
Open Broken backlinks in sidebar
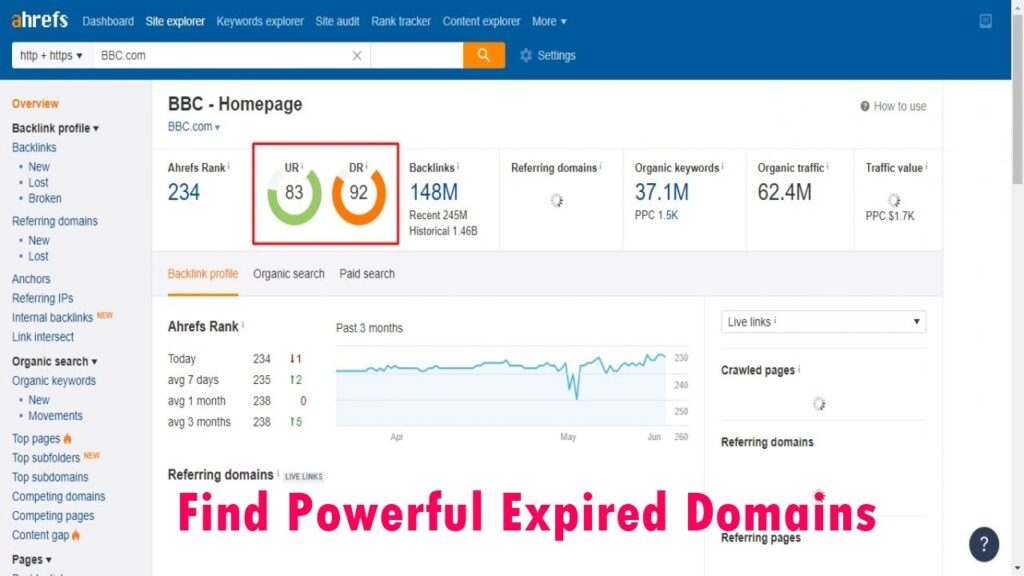[x=44, y=199]
